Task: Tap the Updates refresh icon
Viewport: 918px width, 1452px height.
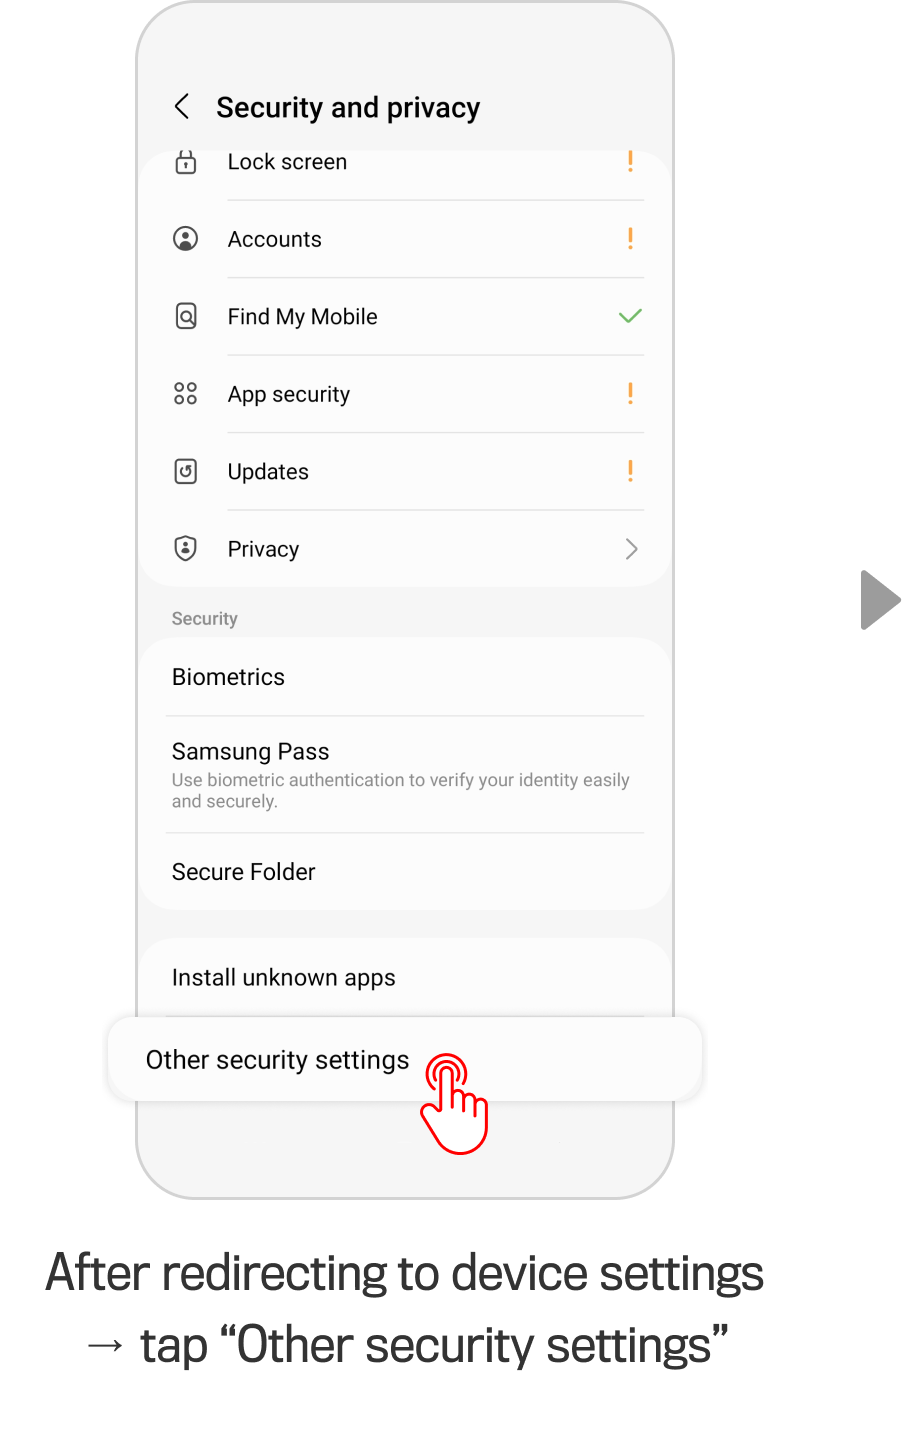Action: pyautogui.click(x=186, y=471)
